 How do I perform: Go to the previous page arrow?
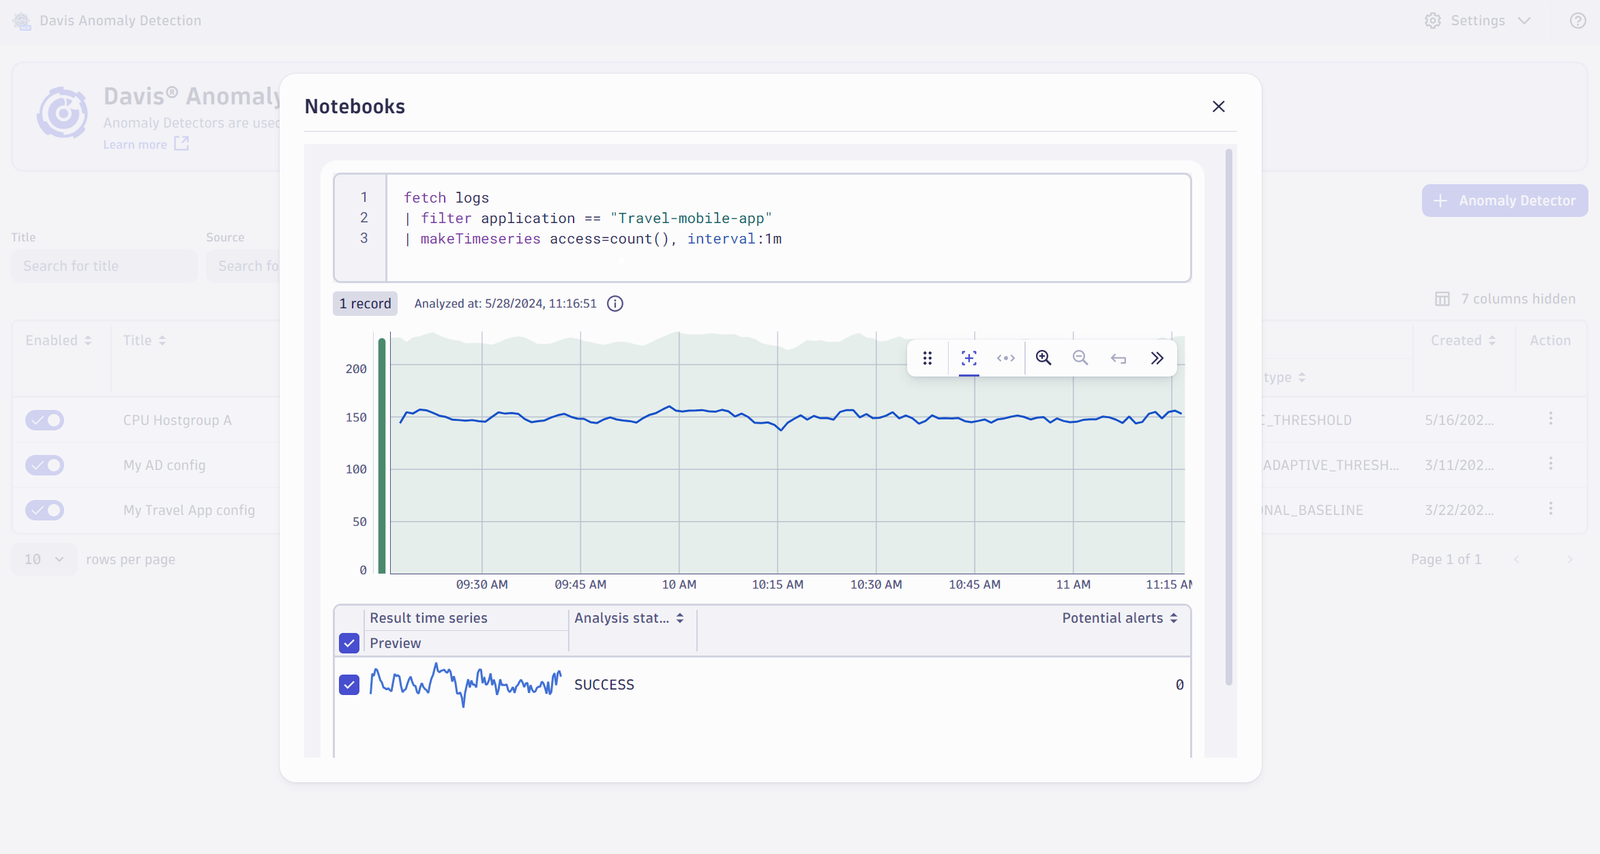[x=1517, y=560]
